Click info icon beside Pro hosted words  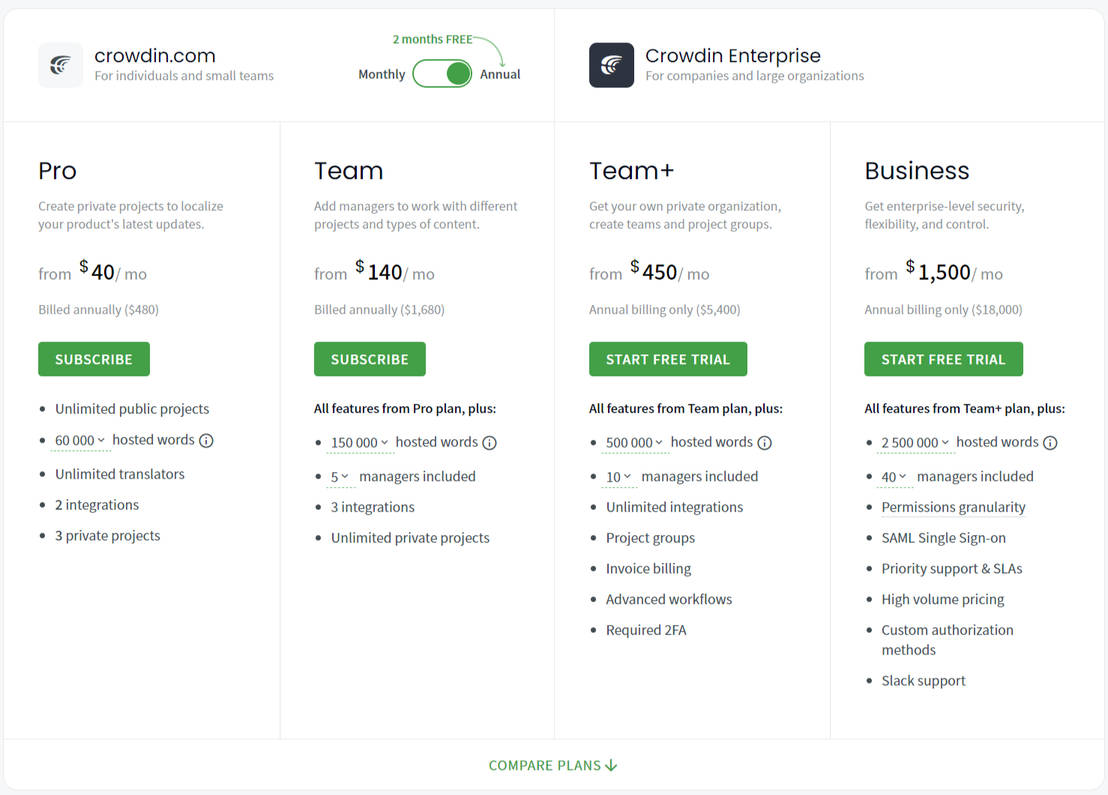tap(206, 440)
